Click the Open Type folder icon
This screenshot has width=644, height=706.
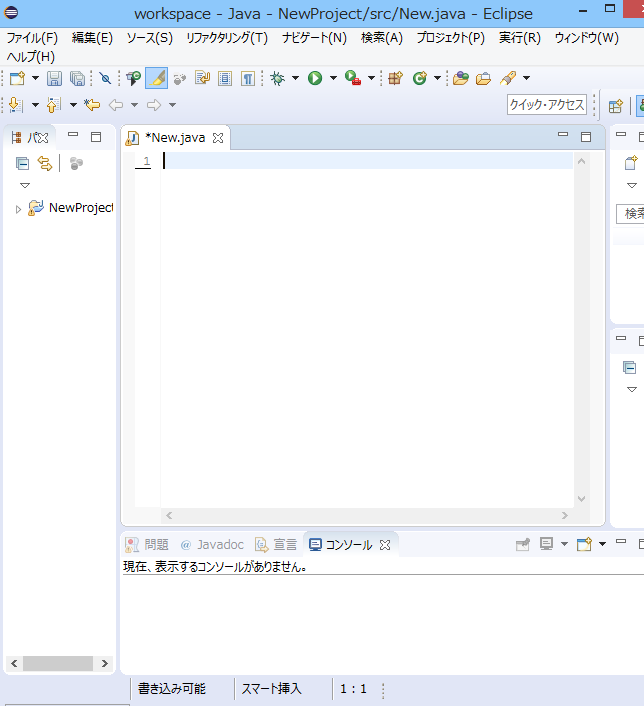(460, 78)
